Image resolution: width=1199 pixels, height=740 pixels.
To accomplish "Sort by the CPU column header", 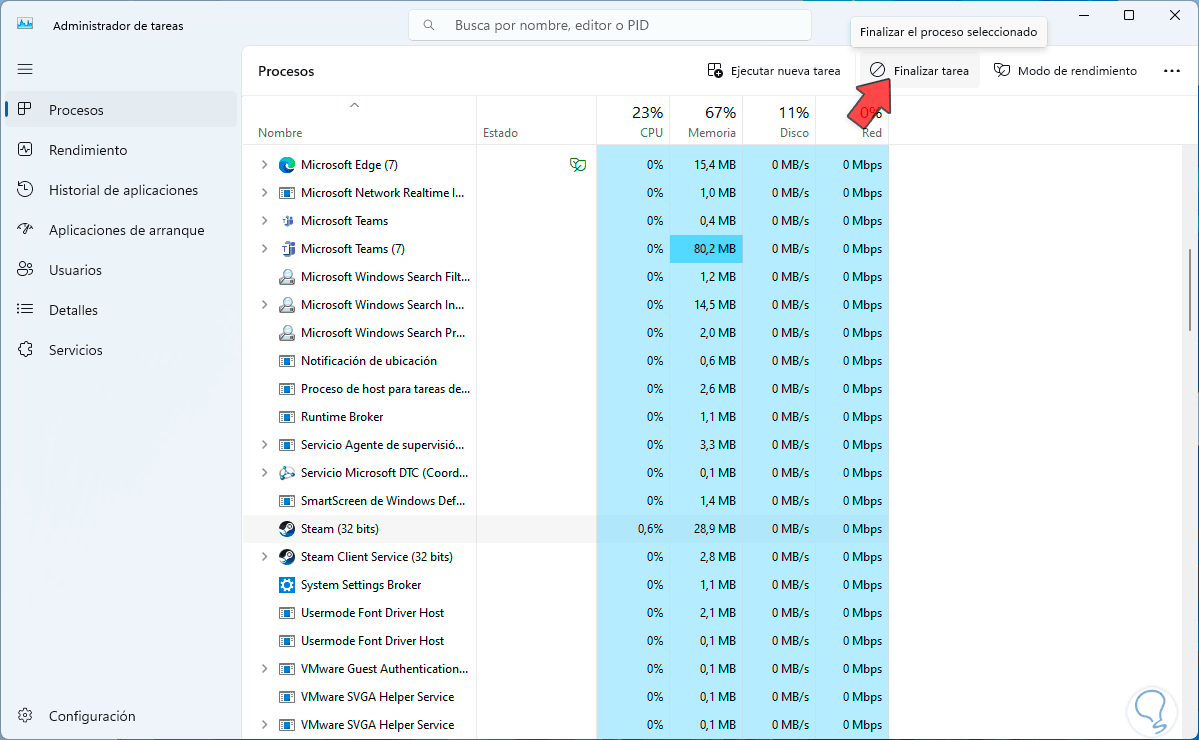I will point(633,121).
